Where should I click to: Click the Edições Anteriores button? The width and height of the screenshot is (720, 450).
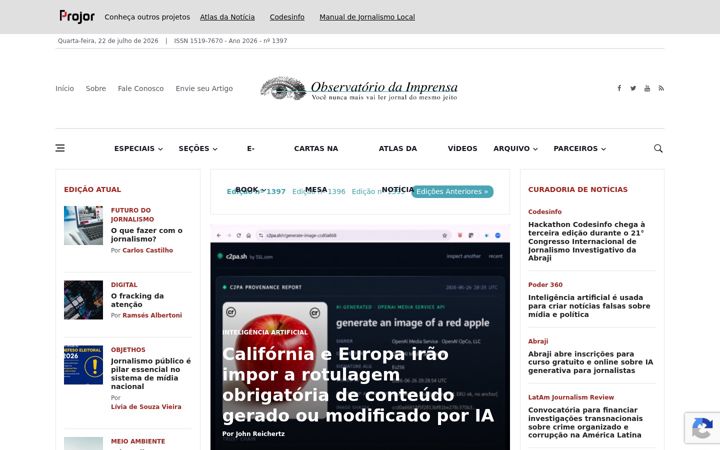point(452,191)
